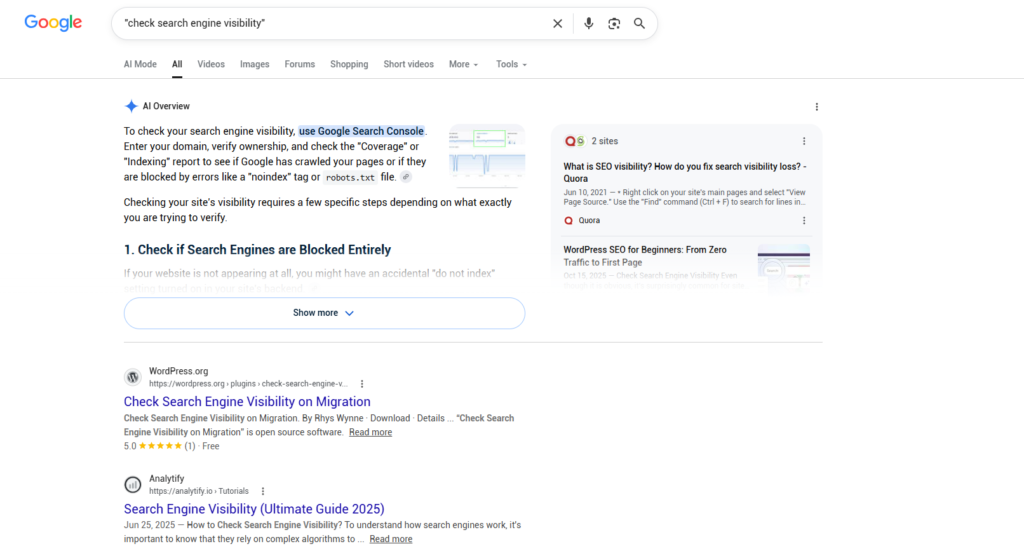The width and height of the screenshot is (1024, 551).
Task: Click the WordPress.org site name
Action: 178,371
